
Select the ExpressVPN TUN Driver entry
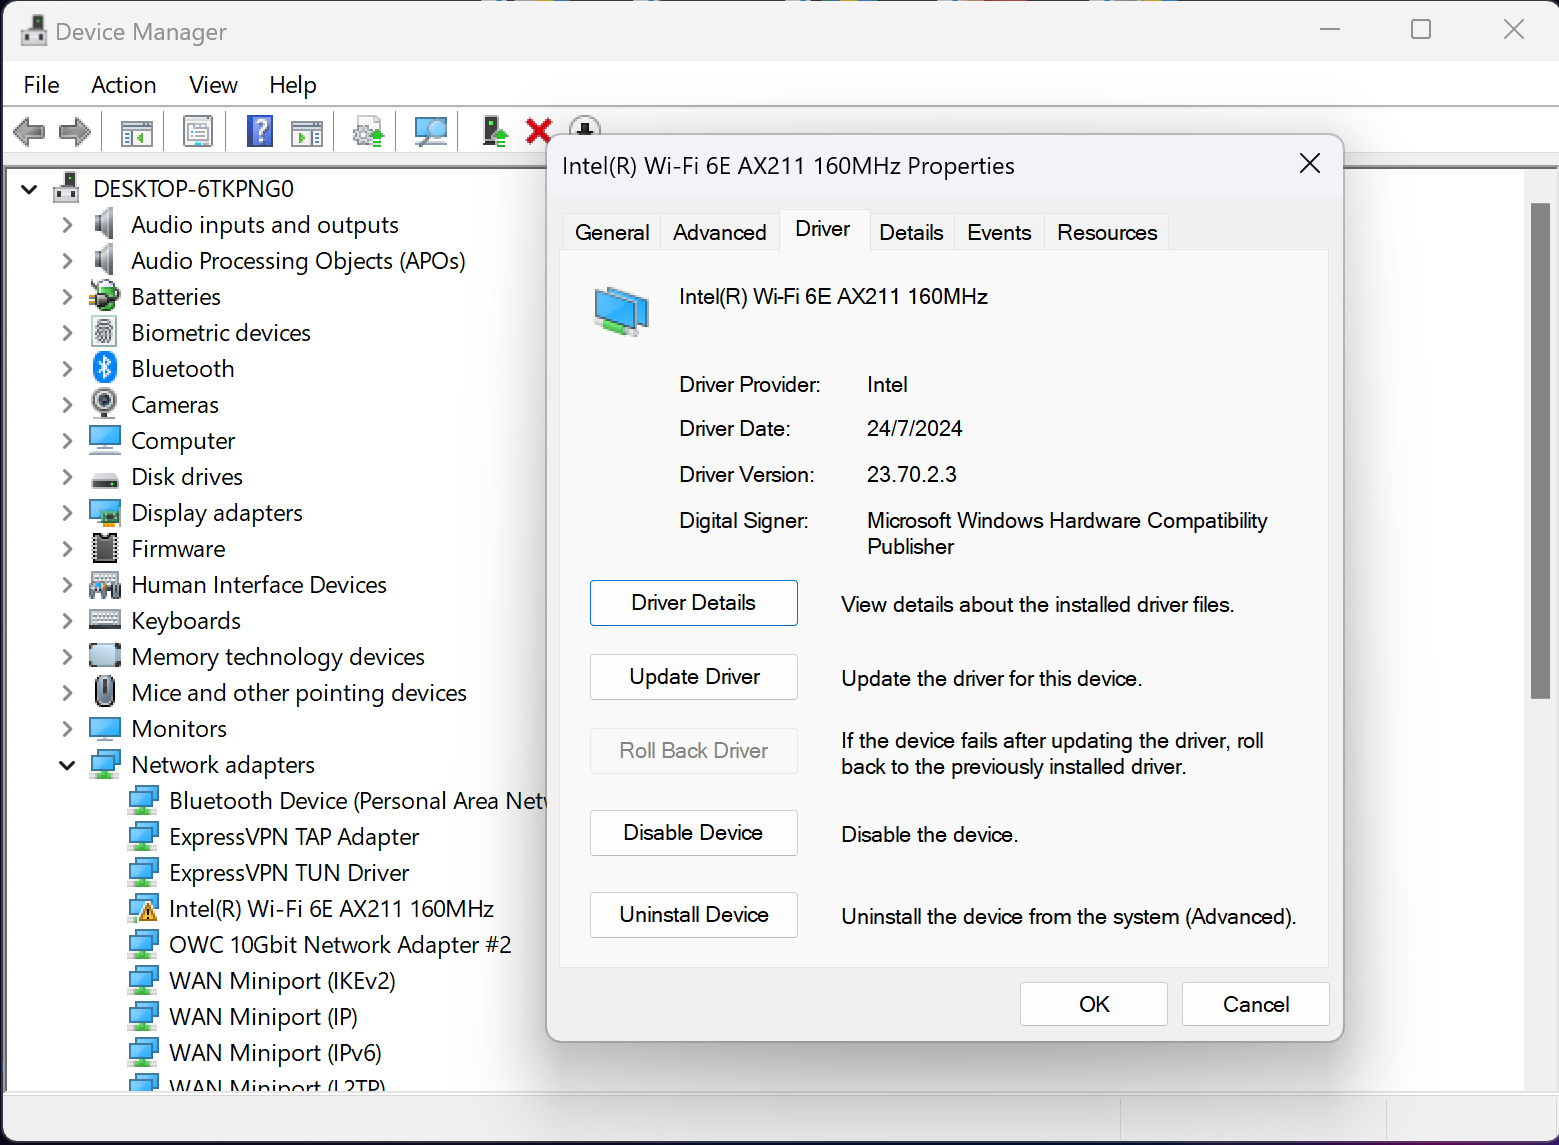(289, 873)
